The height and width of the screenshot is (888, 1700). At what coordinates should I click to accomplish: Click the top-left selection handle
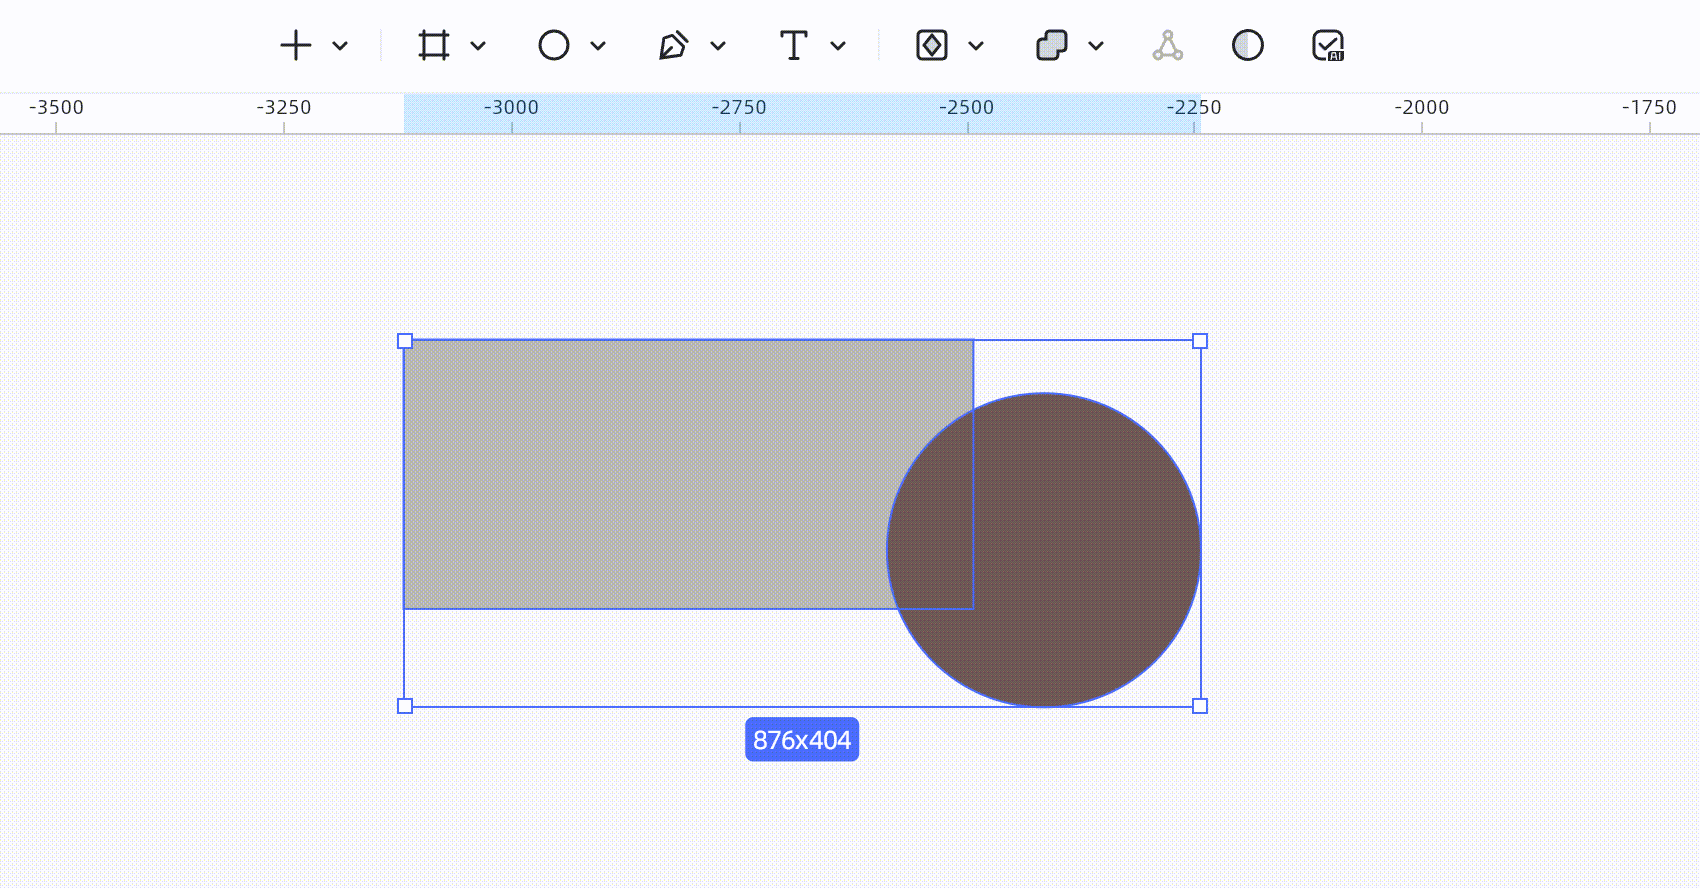tap(405, 341)
